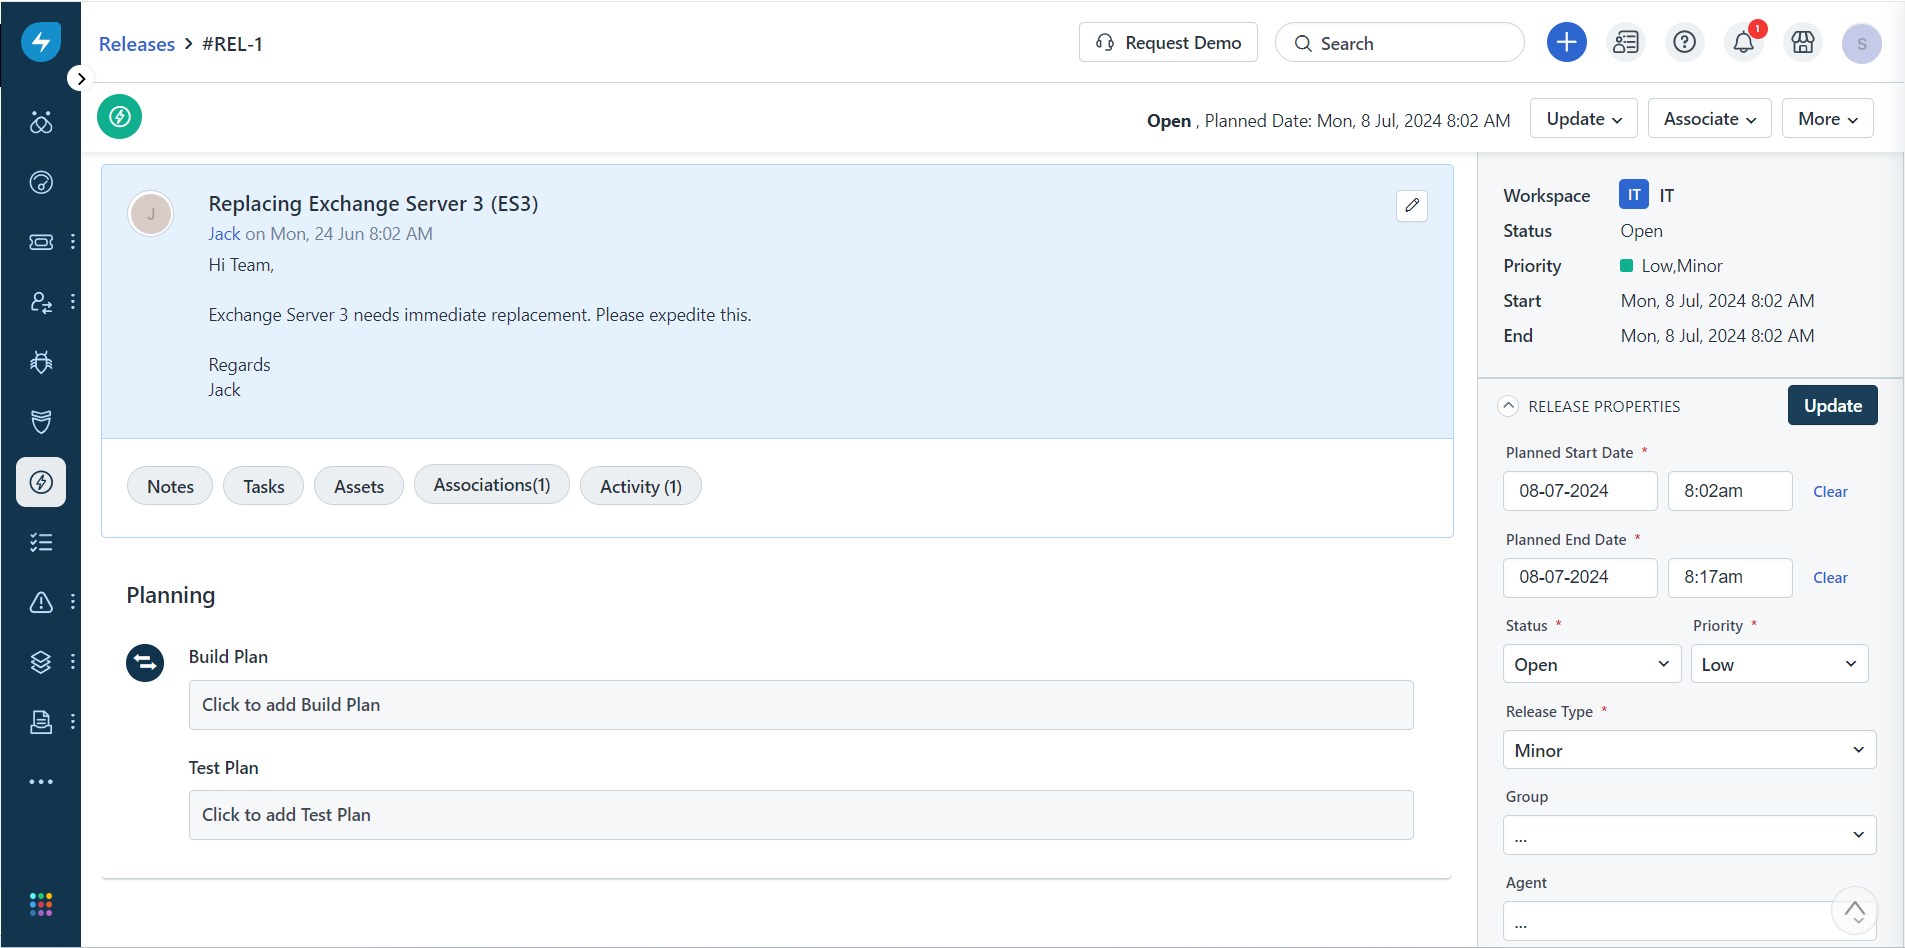Viewport: 1905px width, 948px height.
Task: Open the Release Type dropdown
Action: (x=1690, y=750)
